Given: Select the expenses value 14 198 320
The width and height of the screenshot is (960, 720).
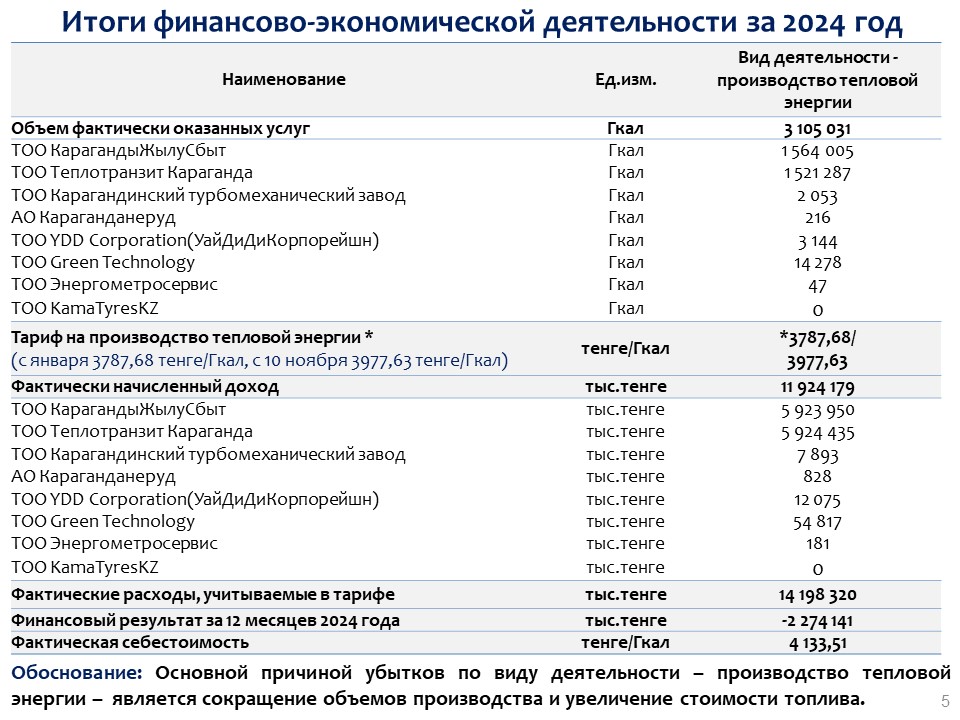Looking at the screenshot, I should 817,595.
